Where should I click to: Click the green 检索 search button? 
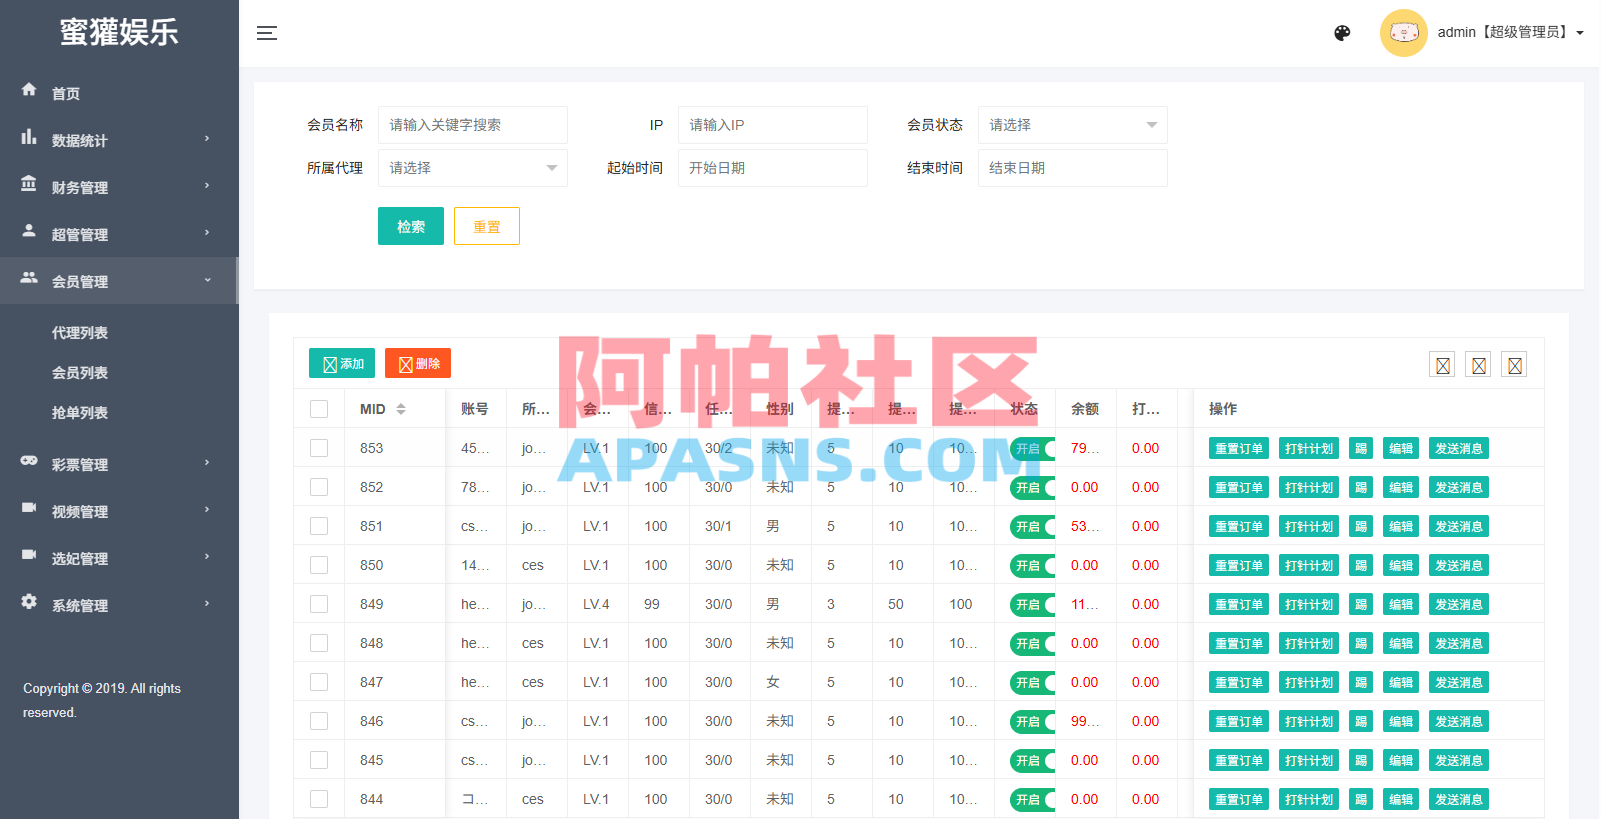click(x=411, y=226)
